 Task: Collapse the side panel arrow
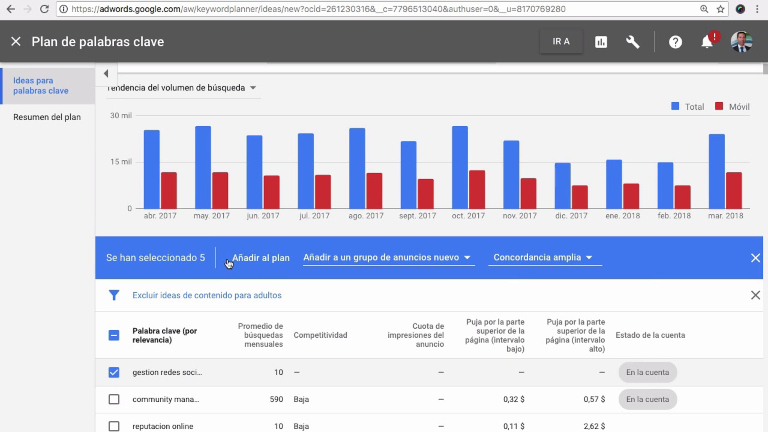[x=106, y=73]
